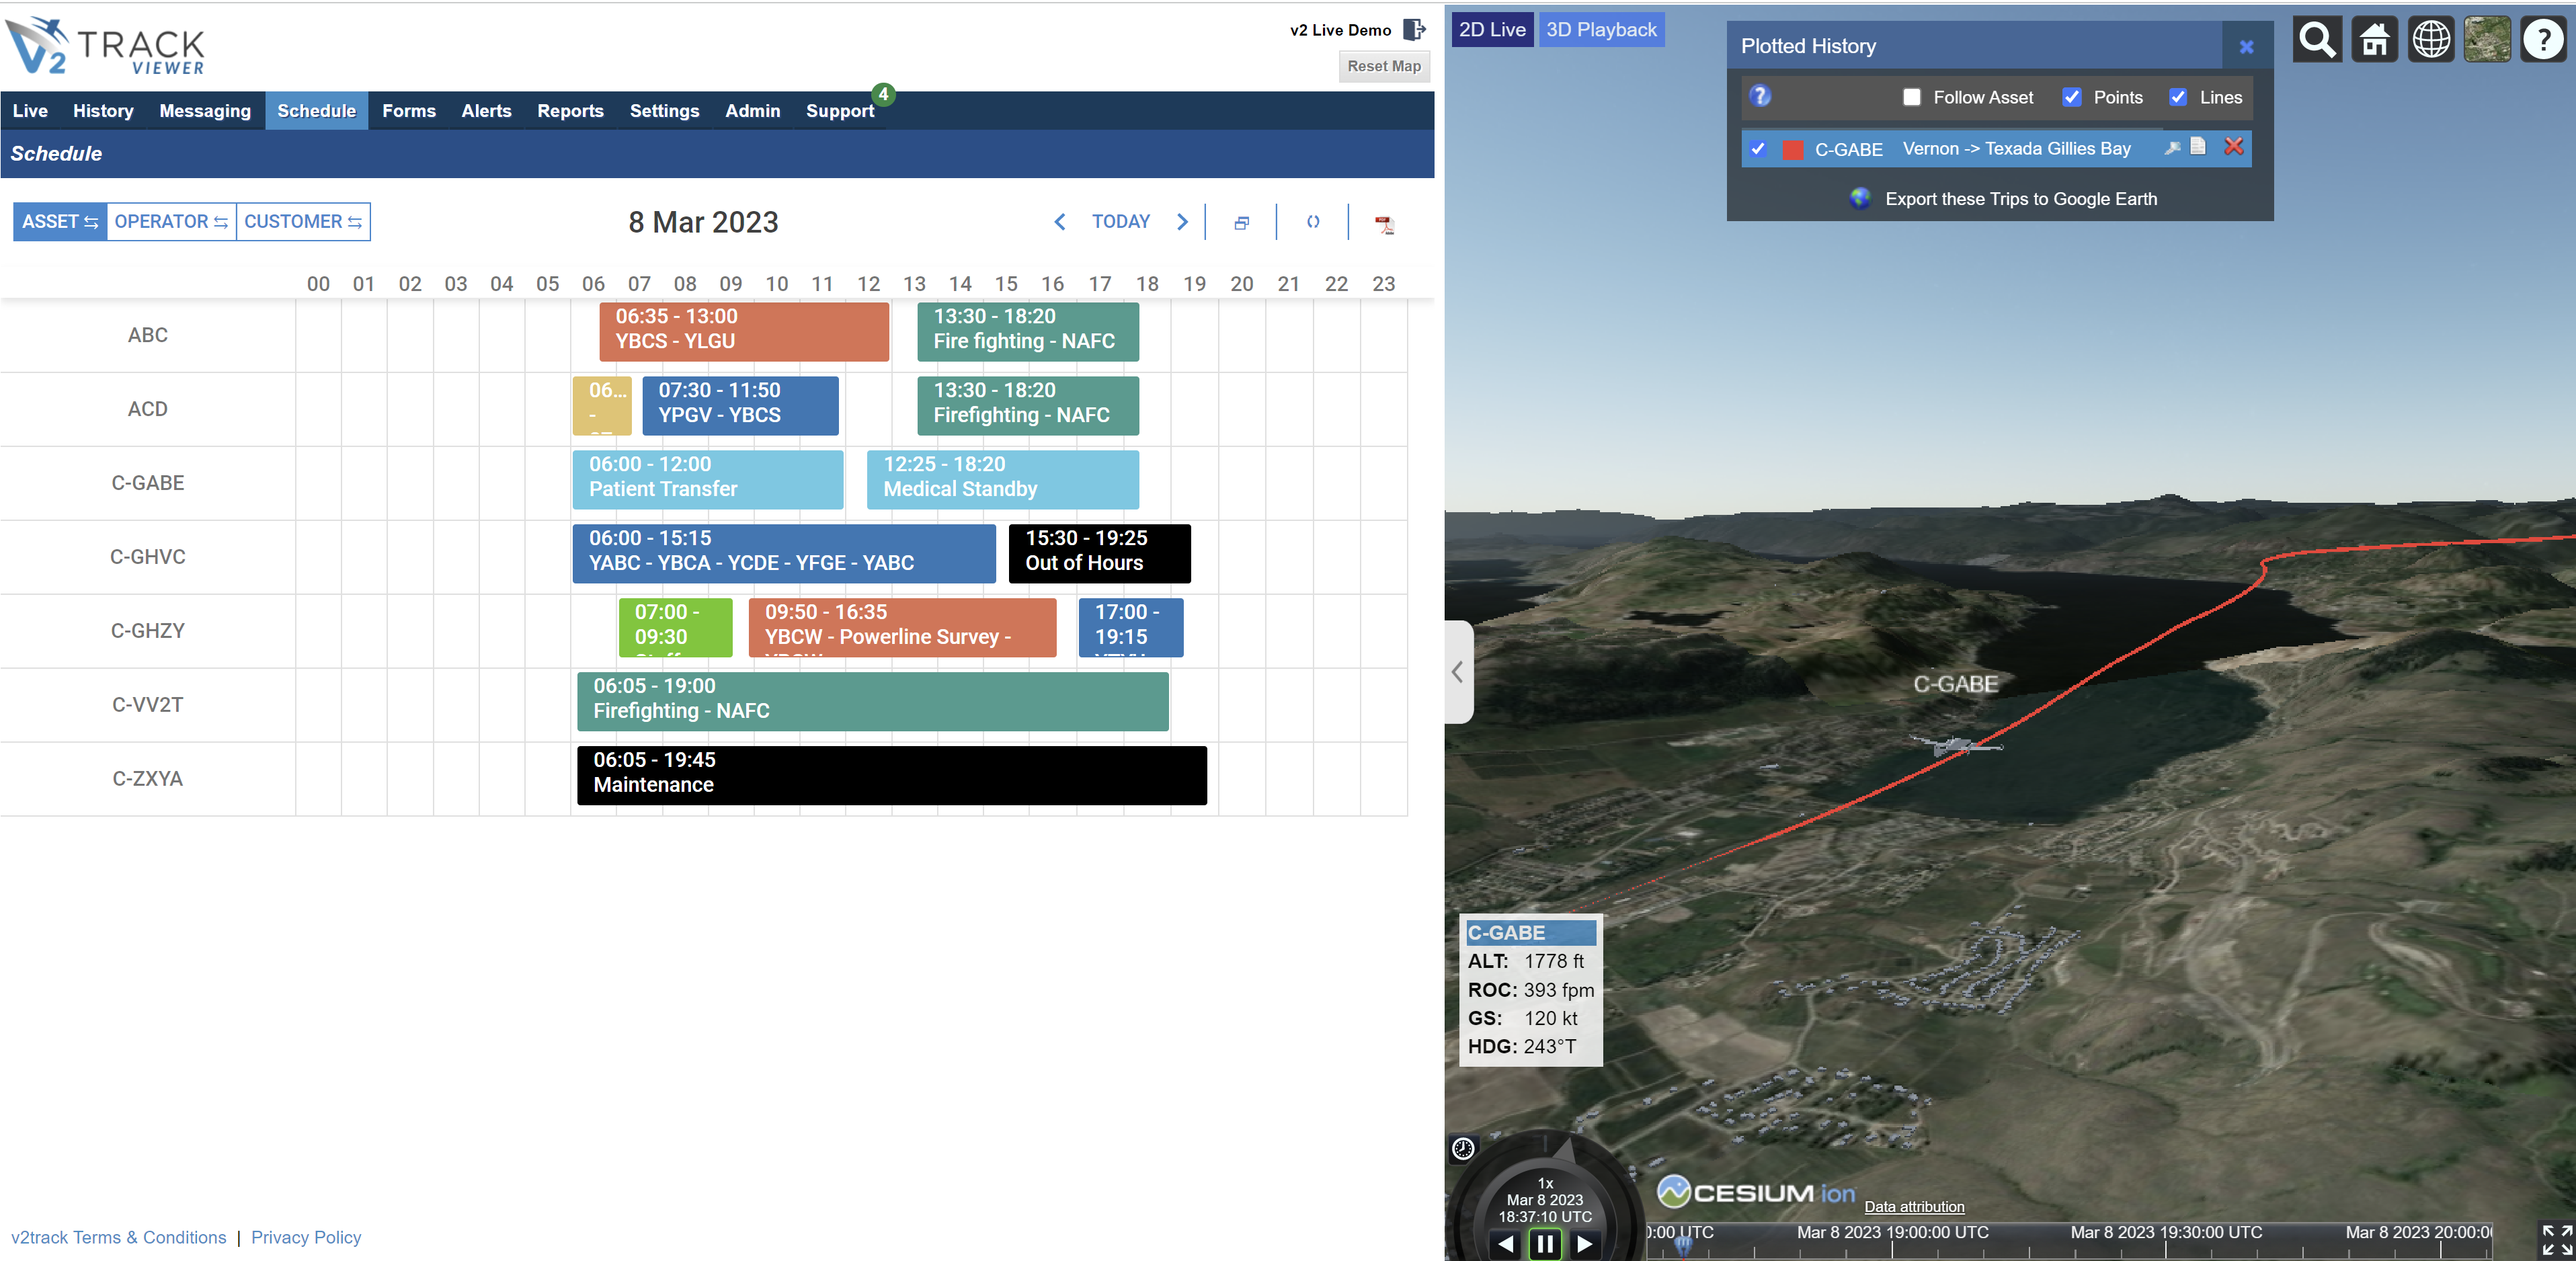Click the Plotted History help question icon
This screenshot has height=1261, width=2576.
(x=1760, y=96)
